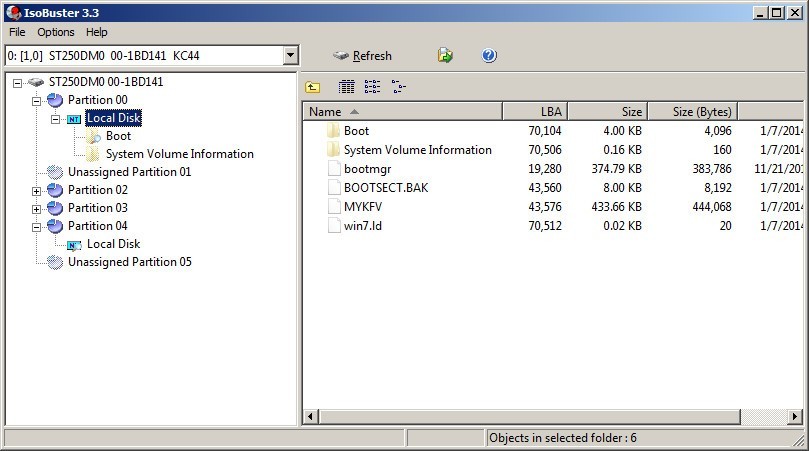Open the File menu
Image resolution: width=809 pixels, height=451 pixels.
(x=17, y=32)
